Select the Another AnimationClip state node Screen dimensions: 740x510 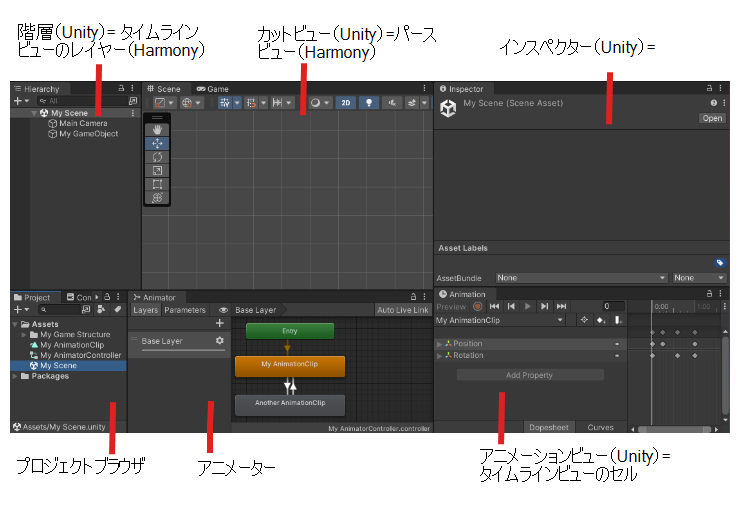pyautogui.click(x=290, y=405)
